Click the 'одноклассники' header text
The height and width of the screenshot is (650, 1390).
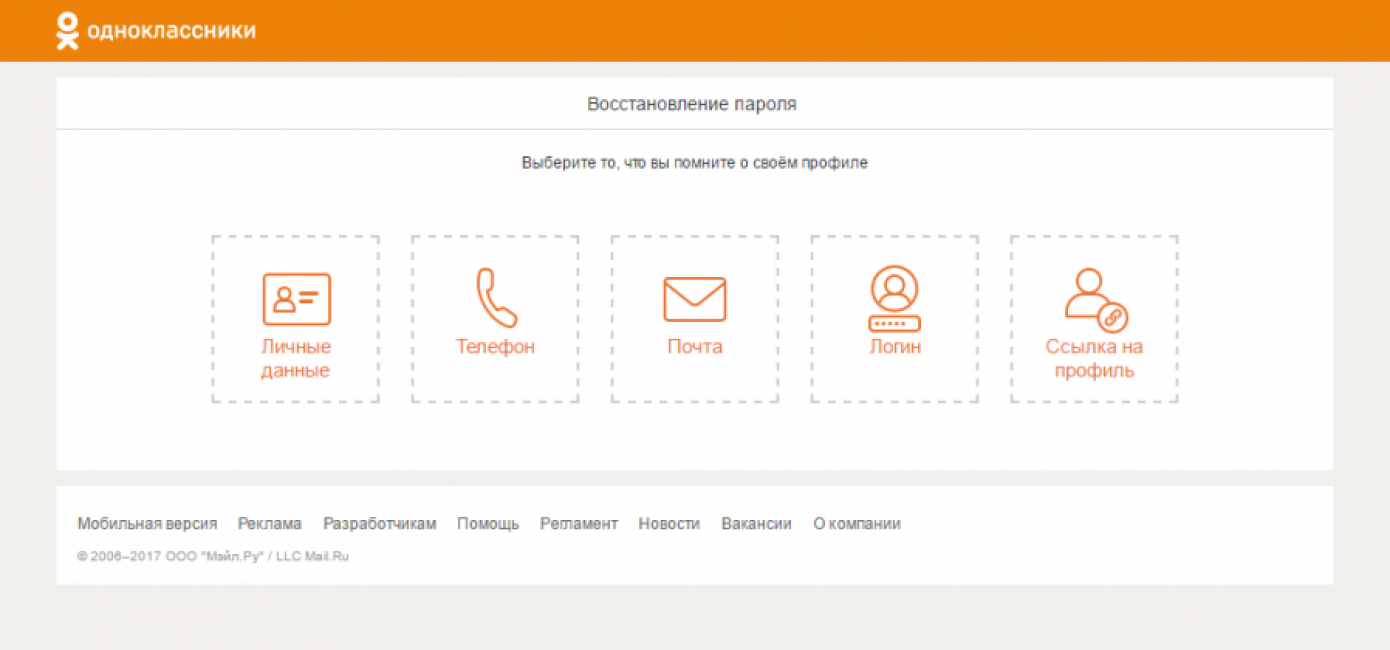click(x=171, y=31)
